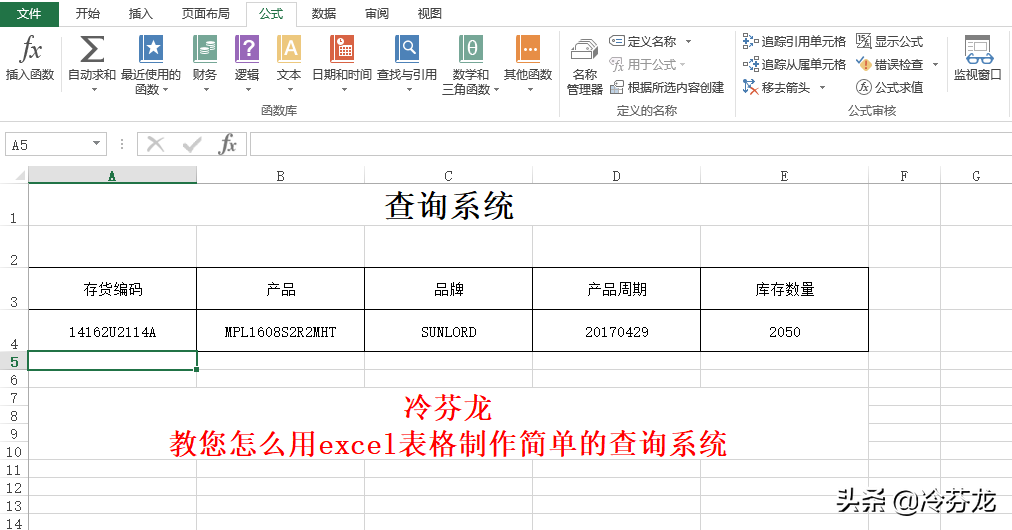Open More Functions (其他函数) icon
The width and height of the screenshot is (1012, 530).
pyautogui.click(x=528, y=50)
